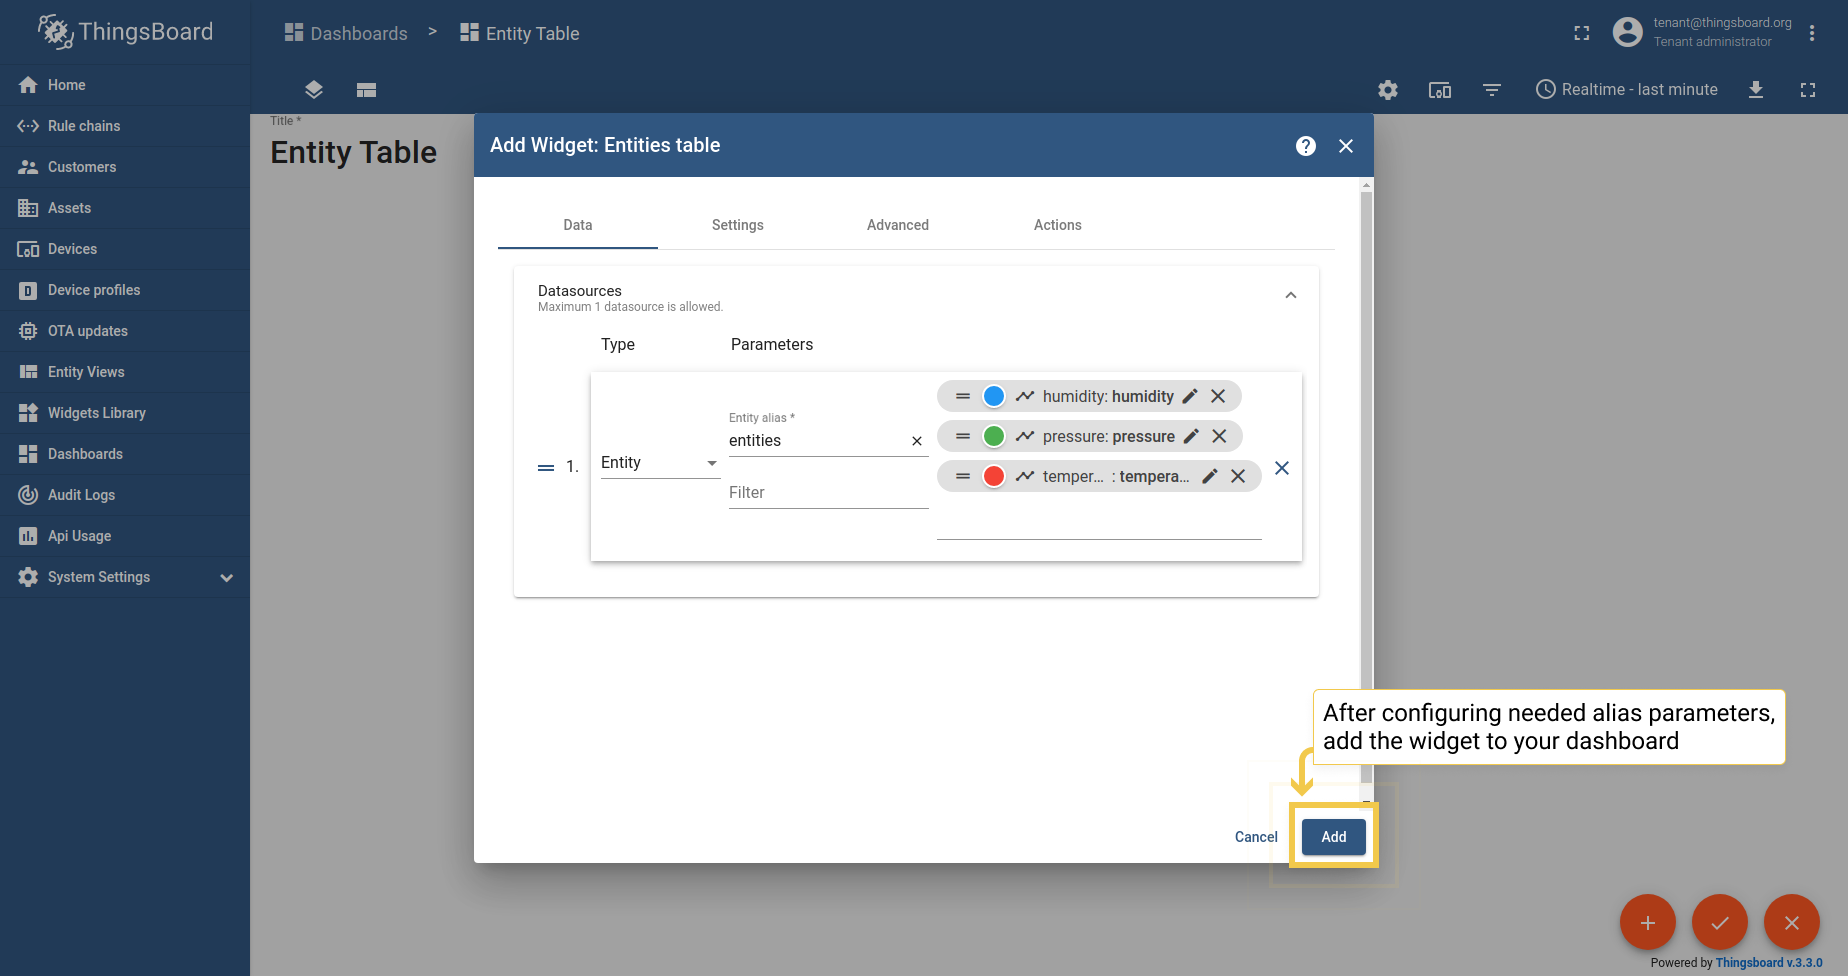Remove the pressure data key
The image size is (1848, 976).
click(1219, 436)
